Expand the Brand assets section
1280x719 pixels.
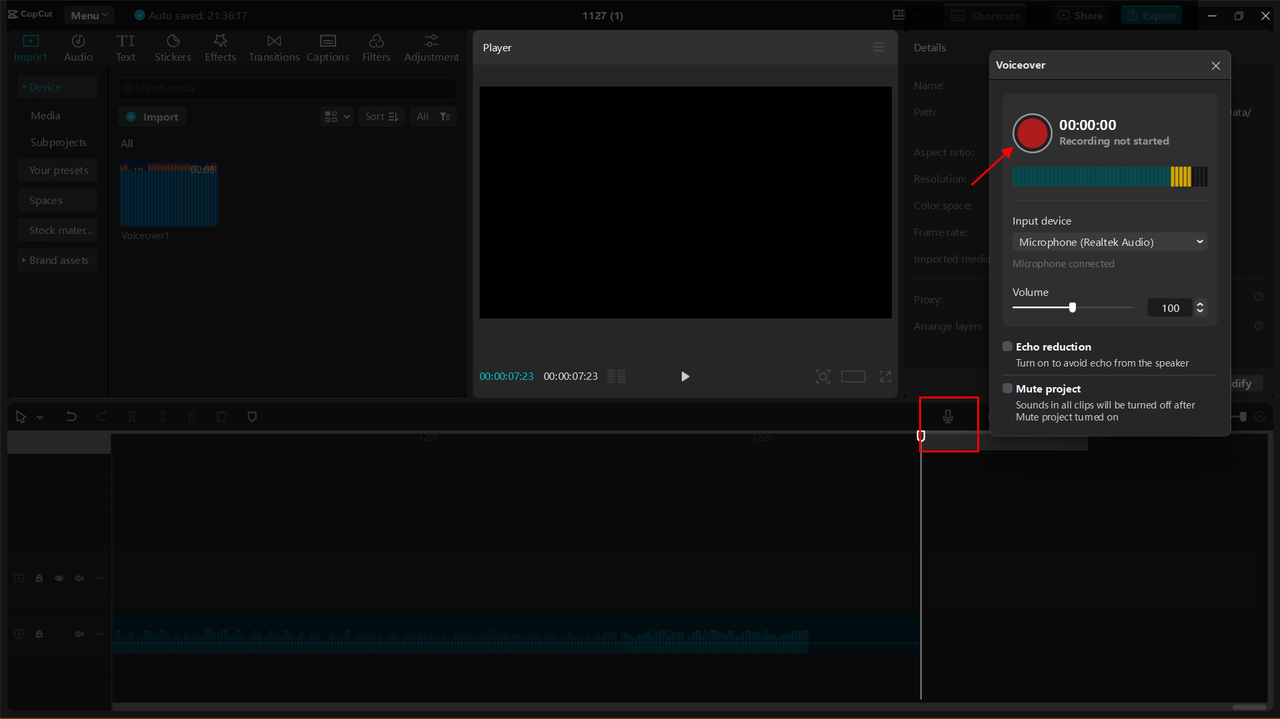[x=57, y=261]
